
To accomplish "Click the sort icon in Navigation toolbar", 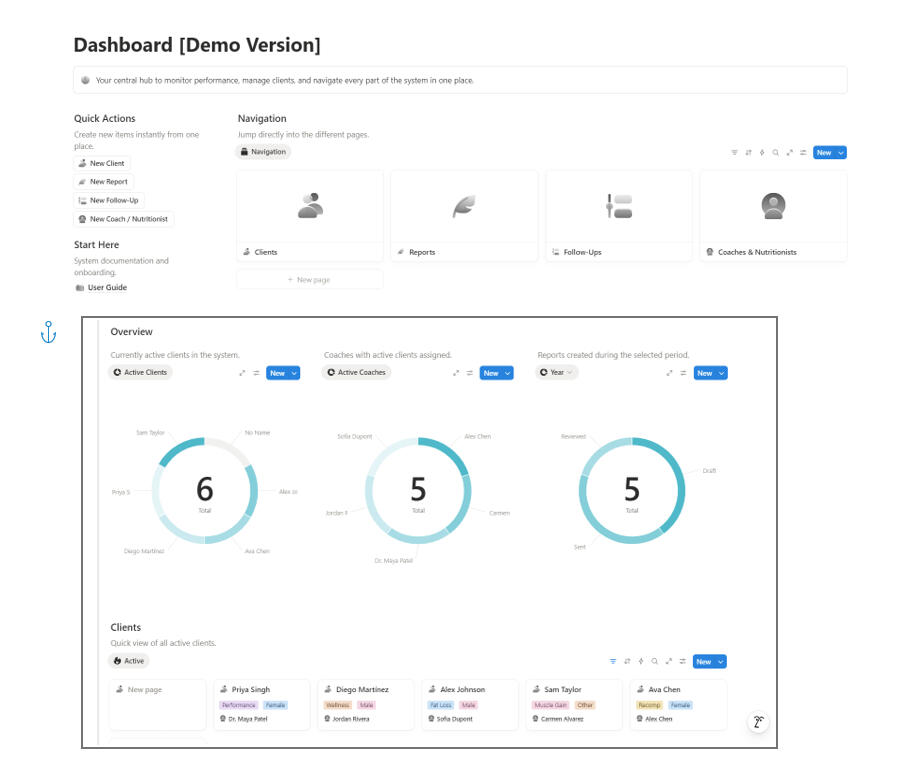I will (748, 153).
